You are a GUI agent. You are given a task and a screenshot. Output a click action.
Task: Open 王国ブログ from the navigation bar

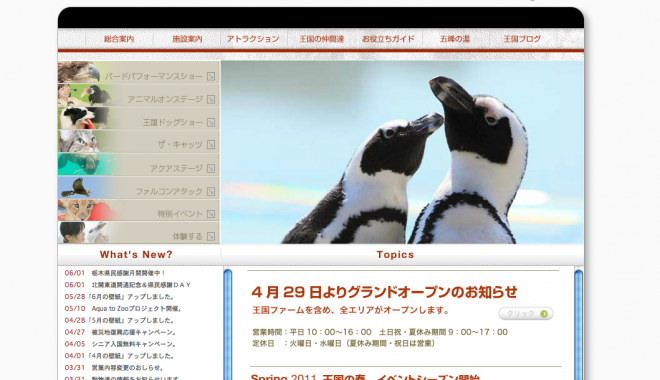coord(522,39)
